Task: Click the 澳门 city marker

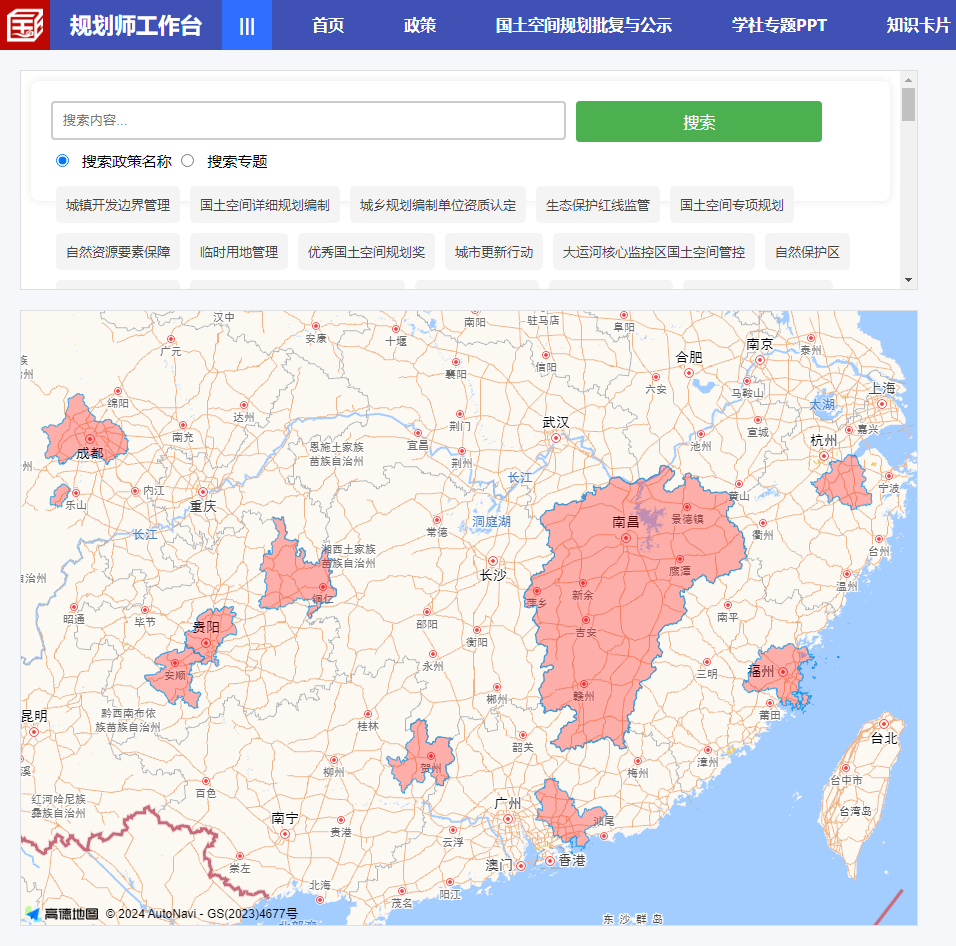Action: coord(521,866)
